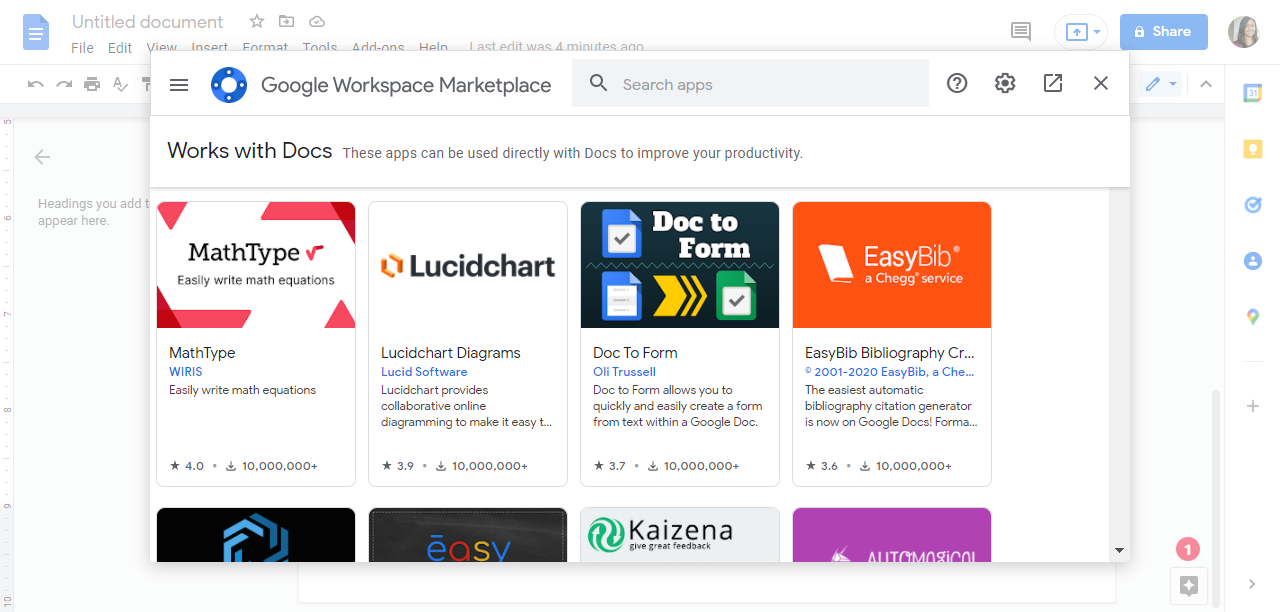Get add-ons with the plus icon
Screen dimensions: 1280x612
tap(1252, 406)
